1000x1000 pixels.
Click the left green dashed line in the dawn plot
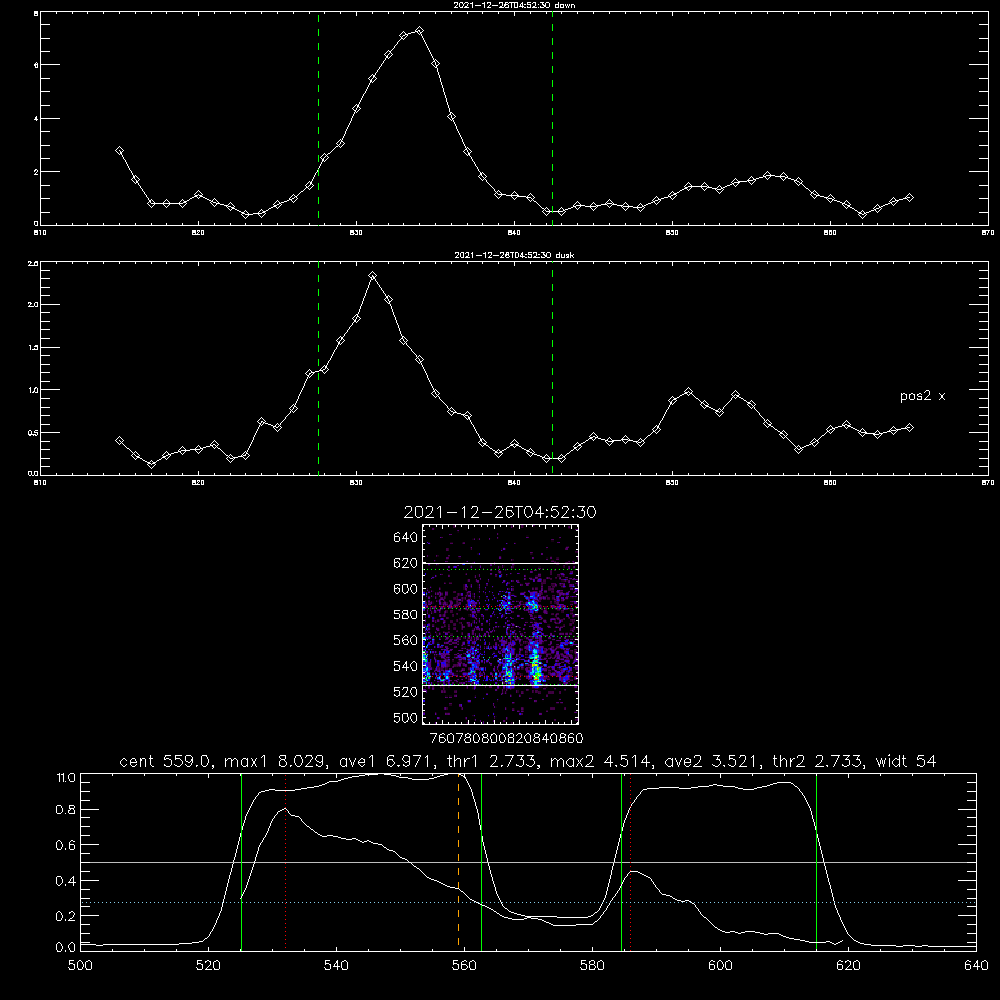click(318, 119)
